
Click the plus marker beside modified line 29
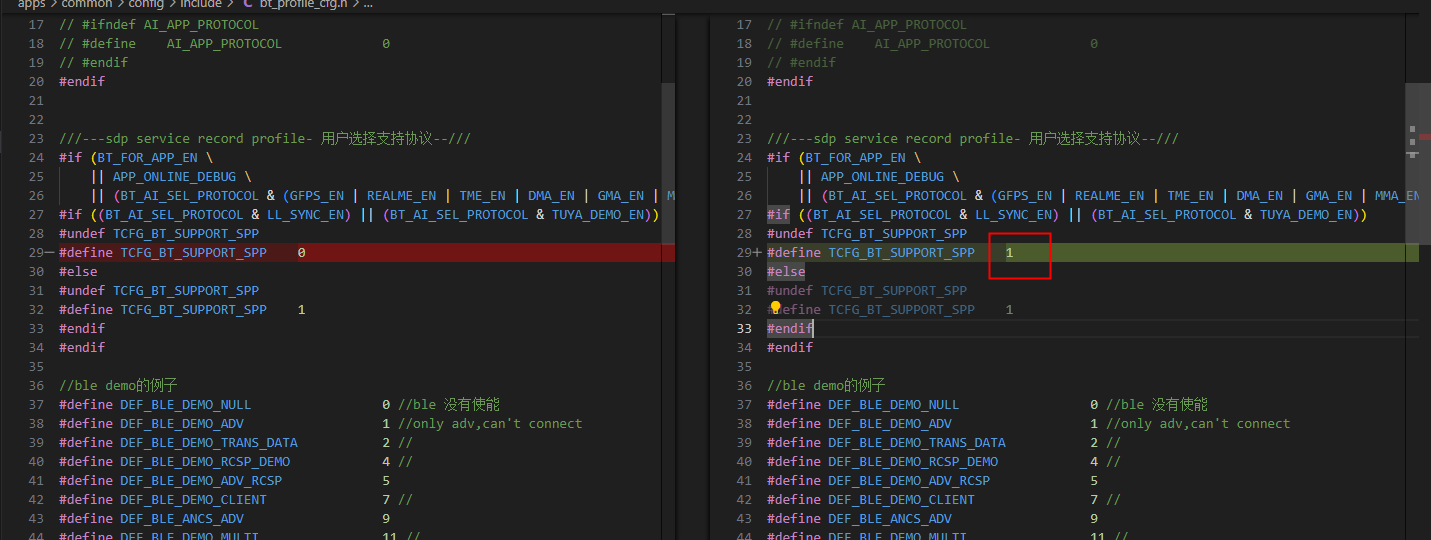click(x=757, y=253)
